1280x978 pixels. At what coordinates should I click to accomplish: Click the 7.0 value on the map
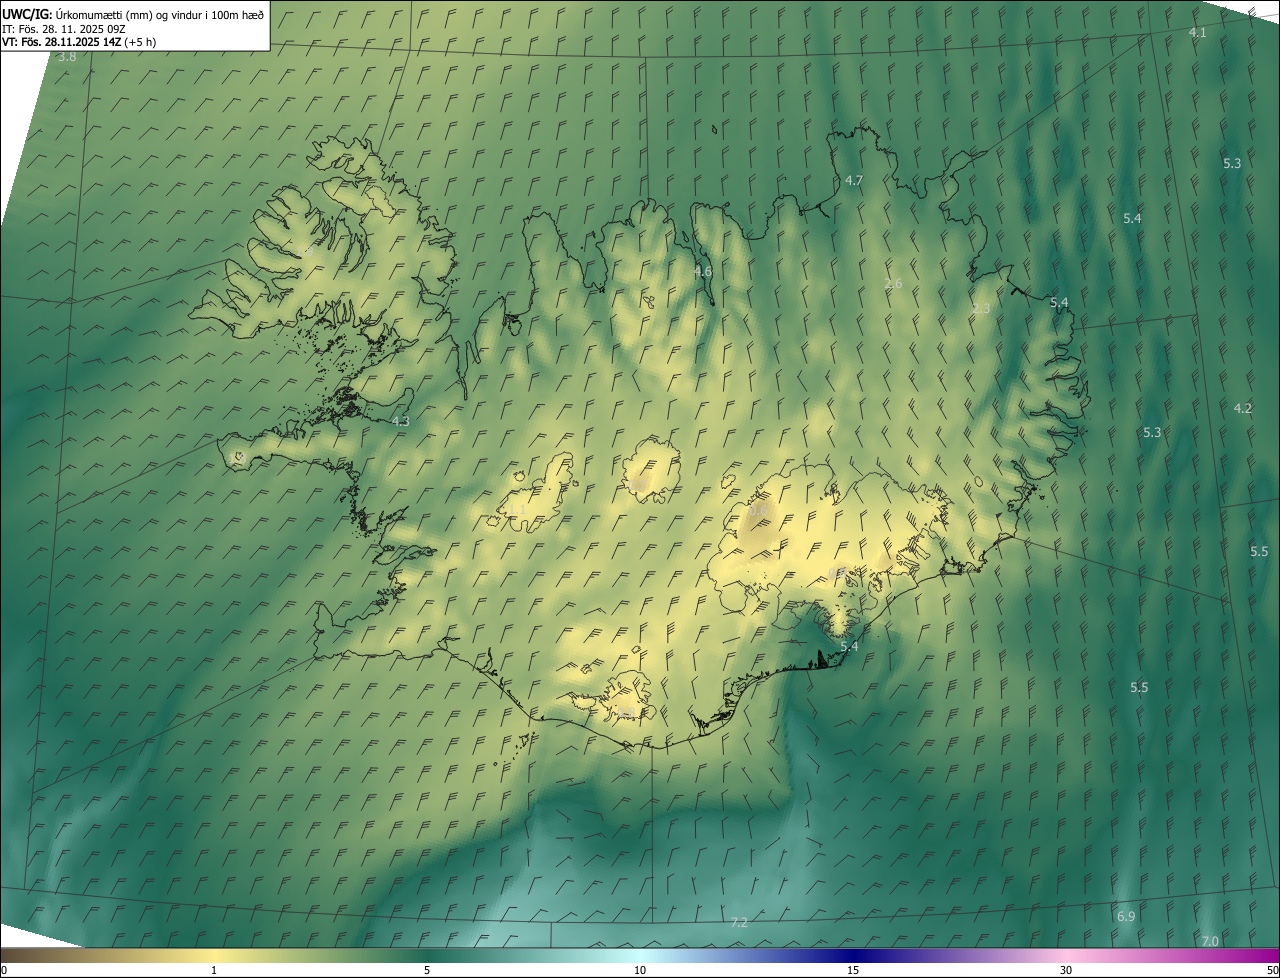pos(1209,942)
